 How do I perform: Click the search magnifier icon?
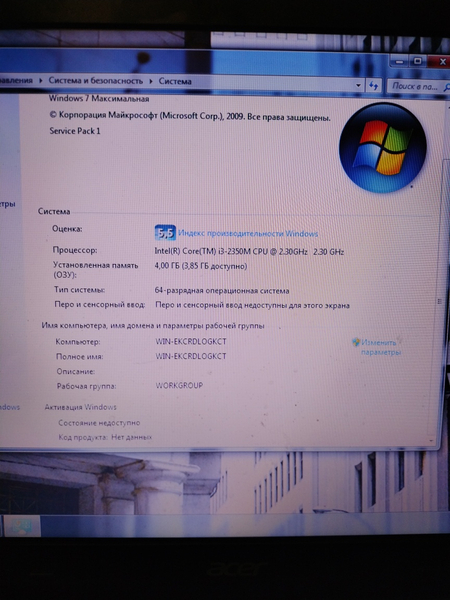point(447,88)
